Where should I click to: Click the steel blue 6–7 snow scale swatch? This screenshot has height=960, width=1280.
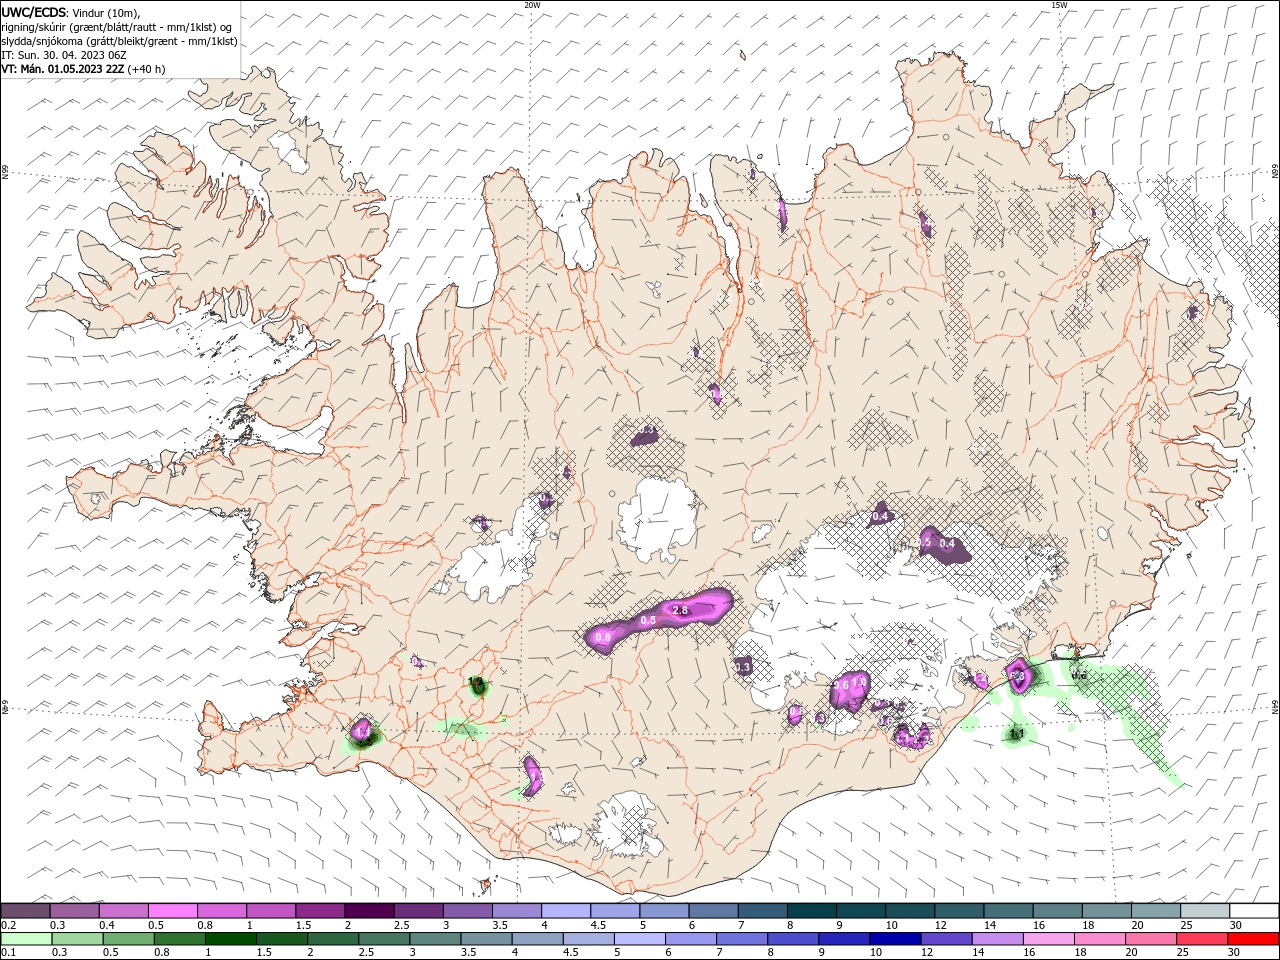click(713, 911)
